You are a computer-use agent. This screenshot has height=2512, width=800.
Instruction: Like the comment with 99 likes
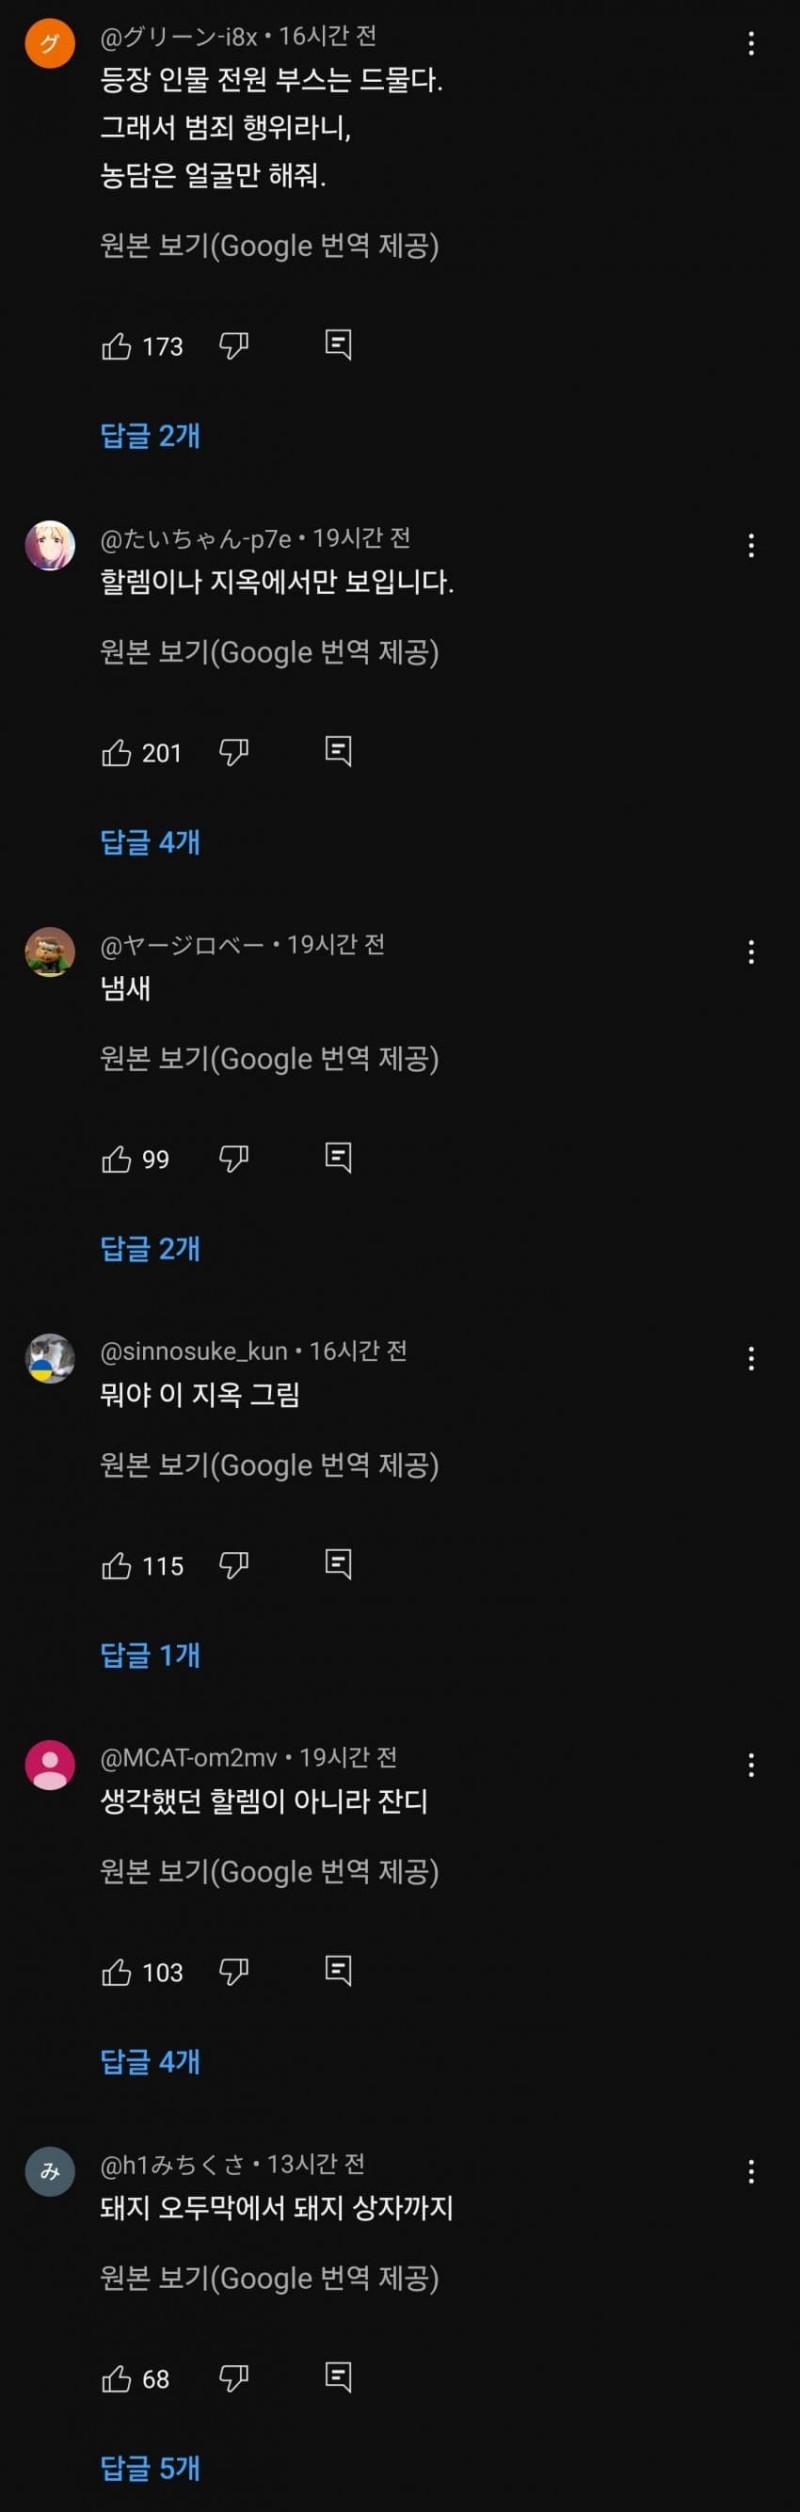(x=117, y=1159)
